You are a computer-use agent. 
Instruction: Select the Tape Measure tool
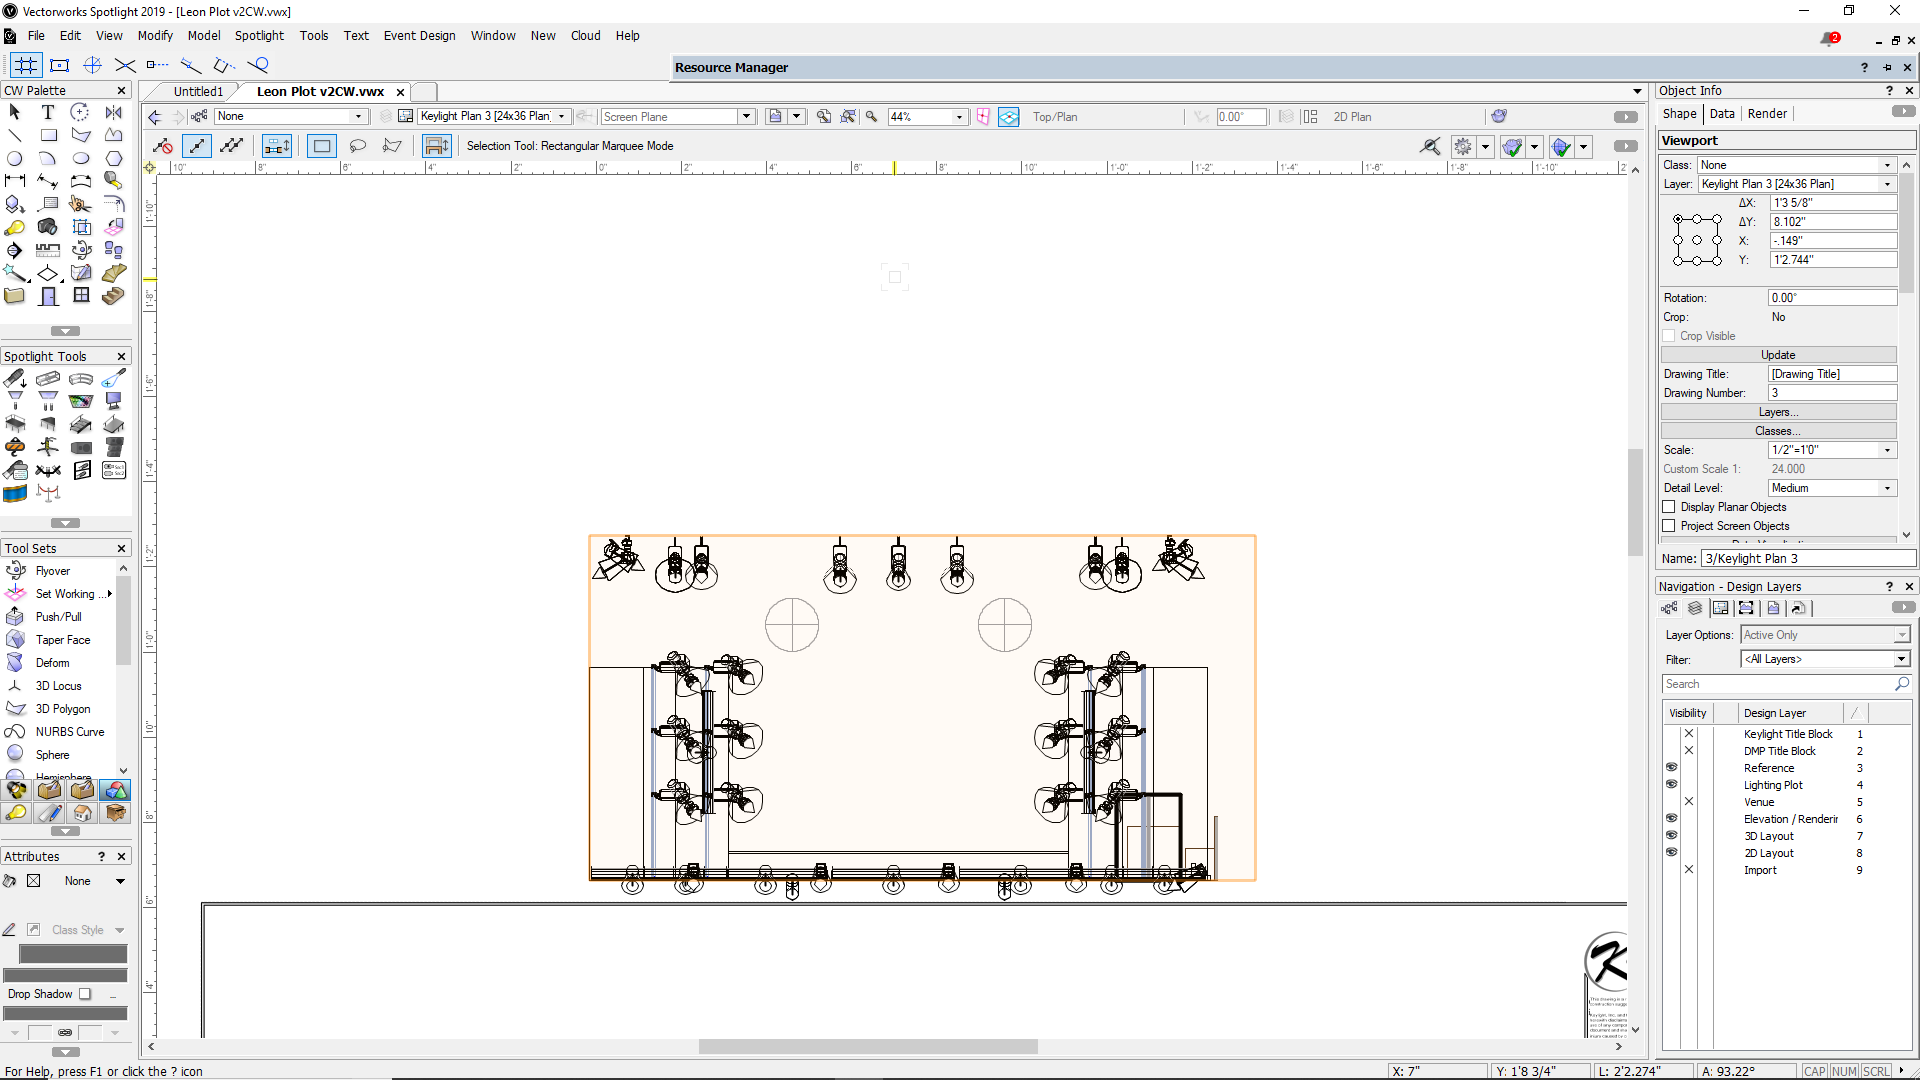[x=114, y=180]
